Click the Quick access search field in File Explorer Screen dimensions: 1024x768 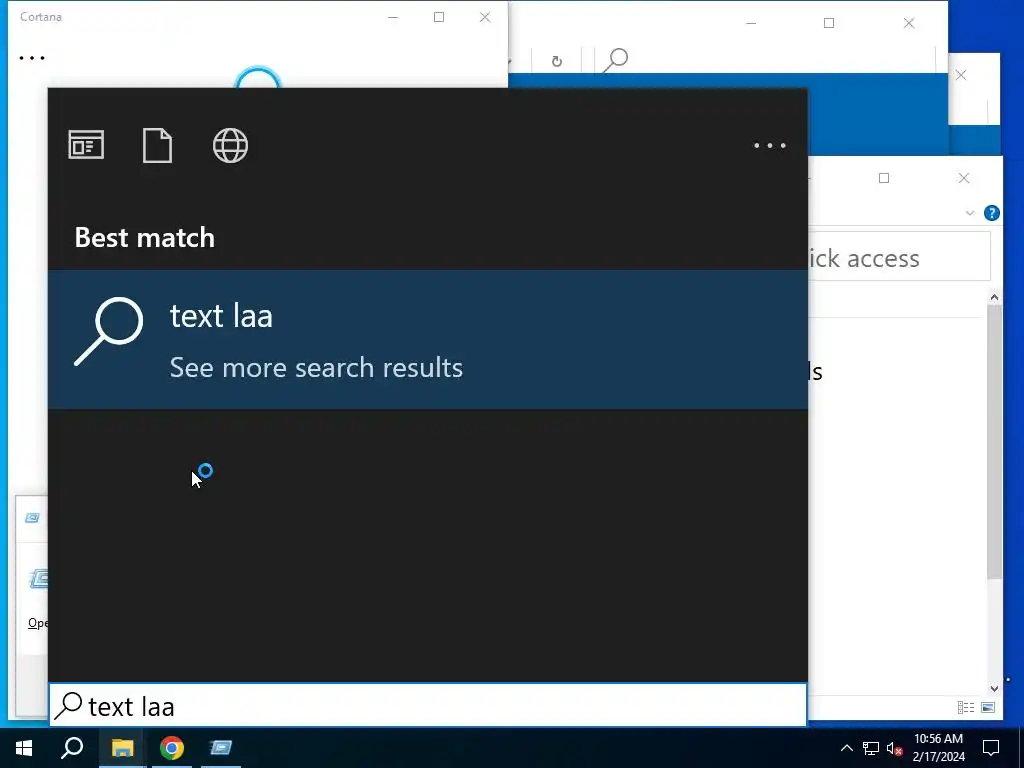[x=899, y=258]
